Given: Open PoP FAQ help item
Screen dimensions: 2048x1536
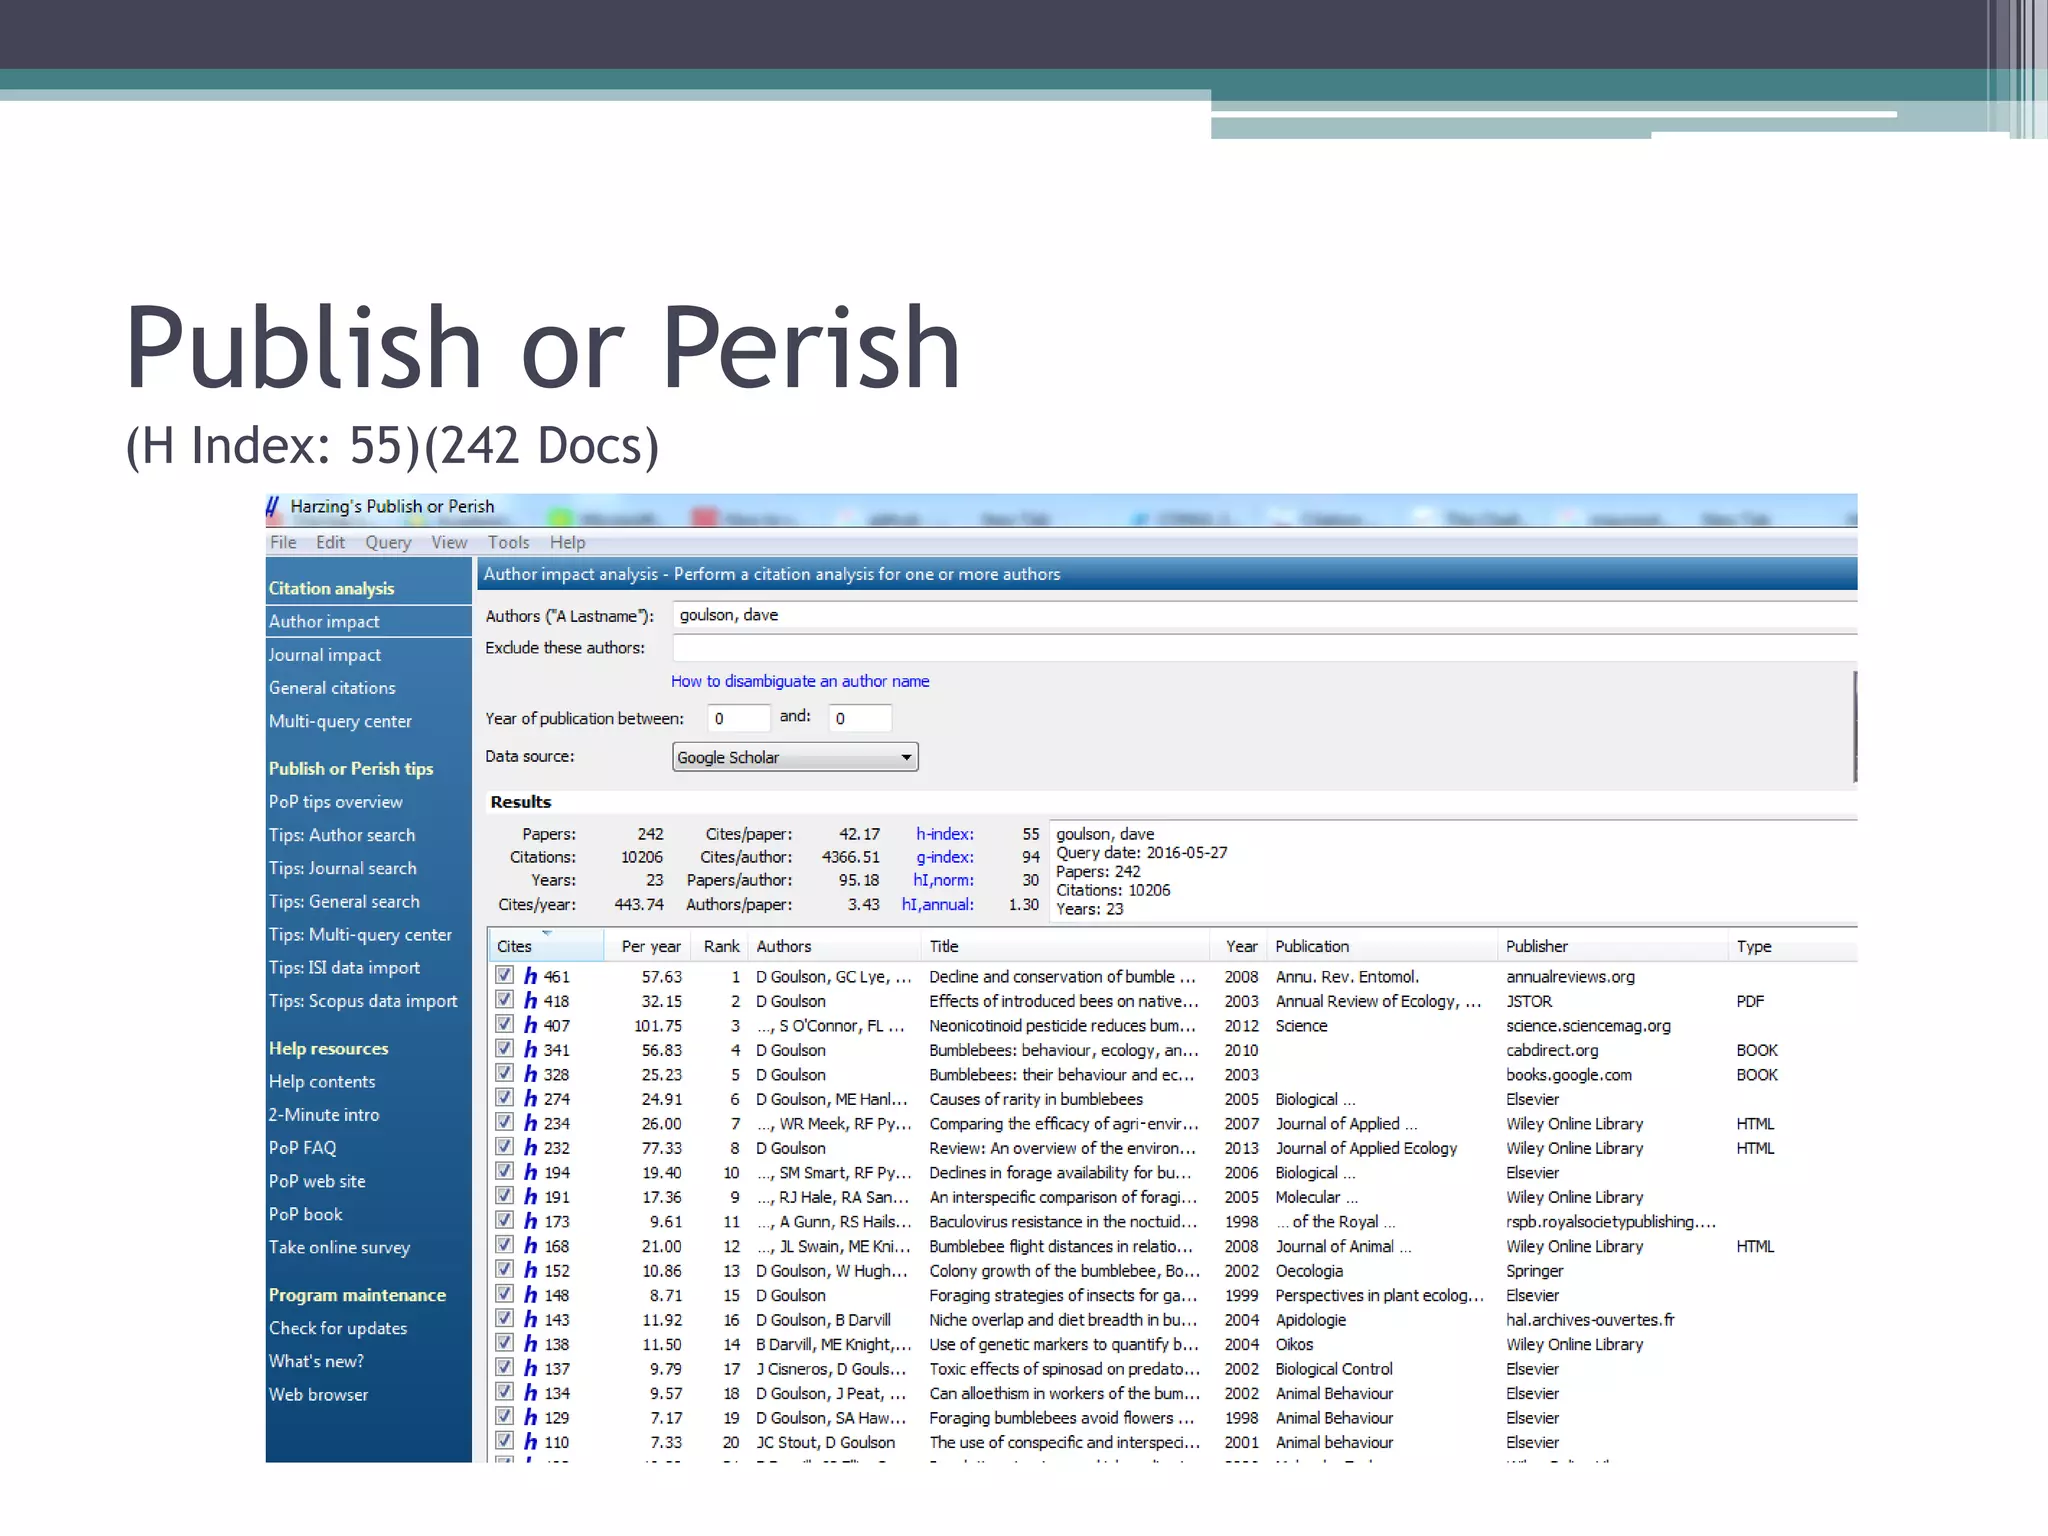Looking at the screenshot, I should tap(302, 1148).
